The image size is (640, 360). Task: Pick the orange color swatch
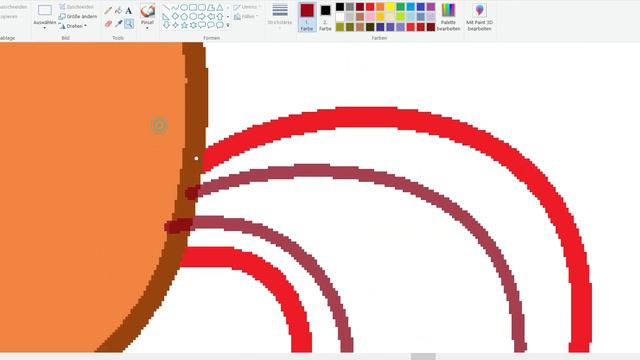point(380,7)
